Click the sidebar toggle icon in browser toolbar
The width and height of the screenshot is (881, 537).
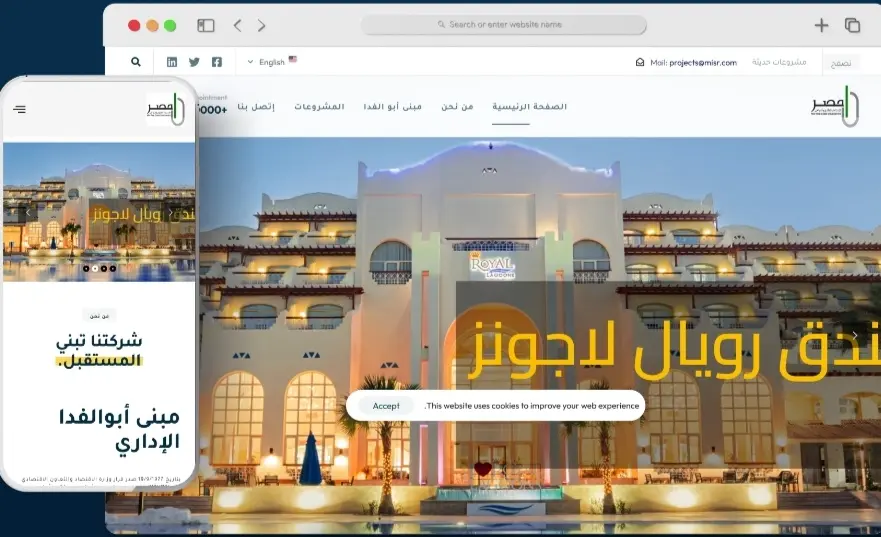206,25
